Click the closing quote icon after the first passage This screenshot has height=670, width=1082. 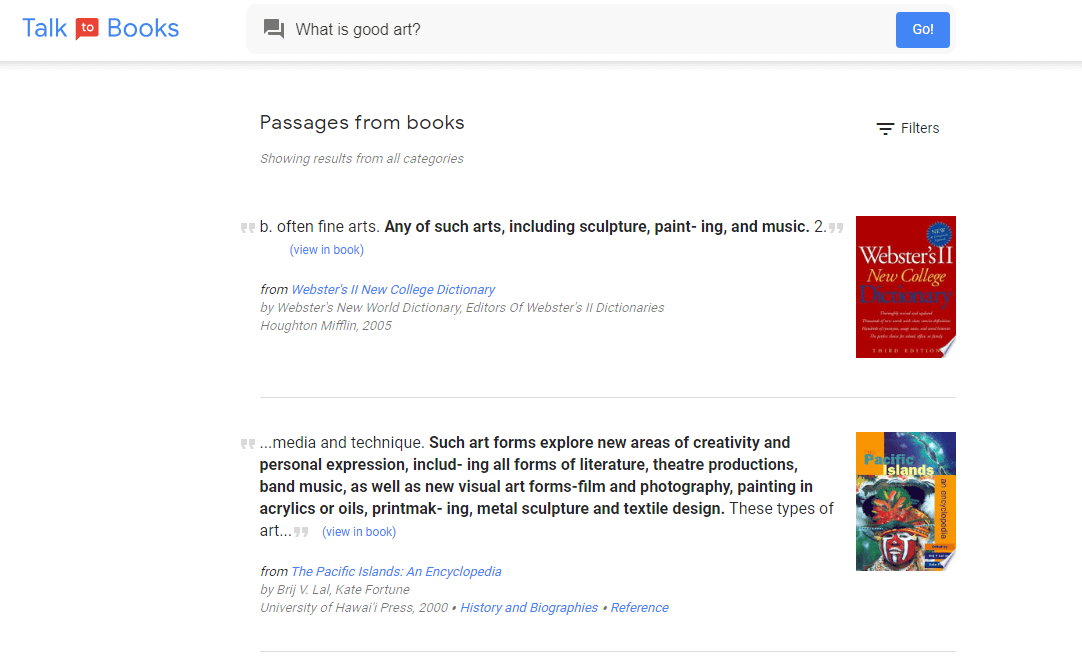pyautogui.click(x=838, y=227)
